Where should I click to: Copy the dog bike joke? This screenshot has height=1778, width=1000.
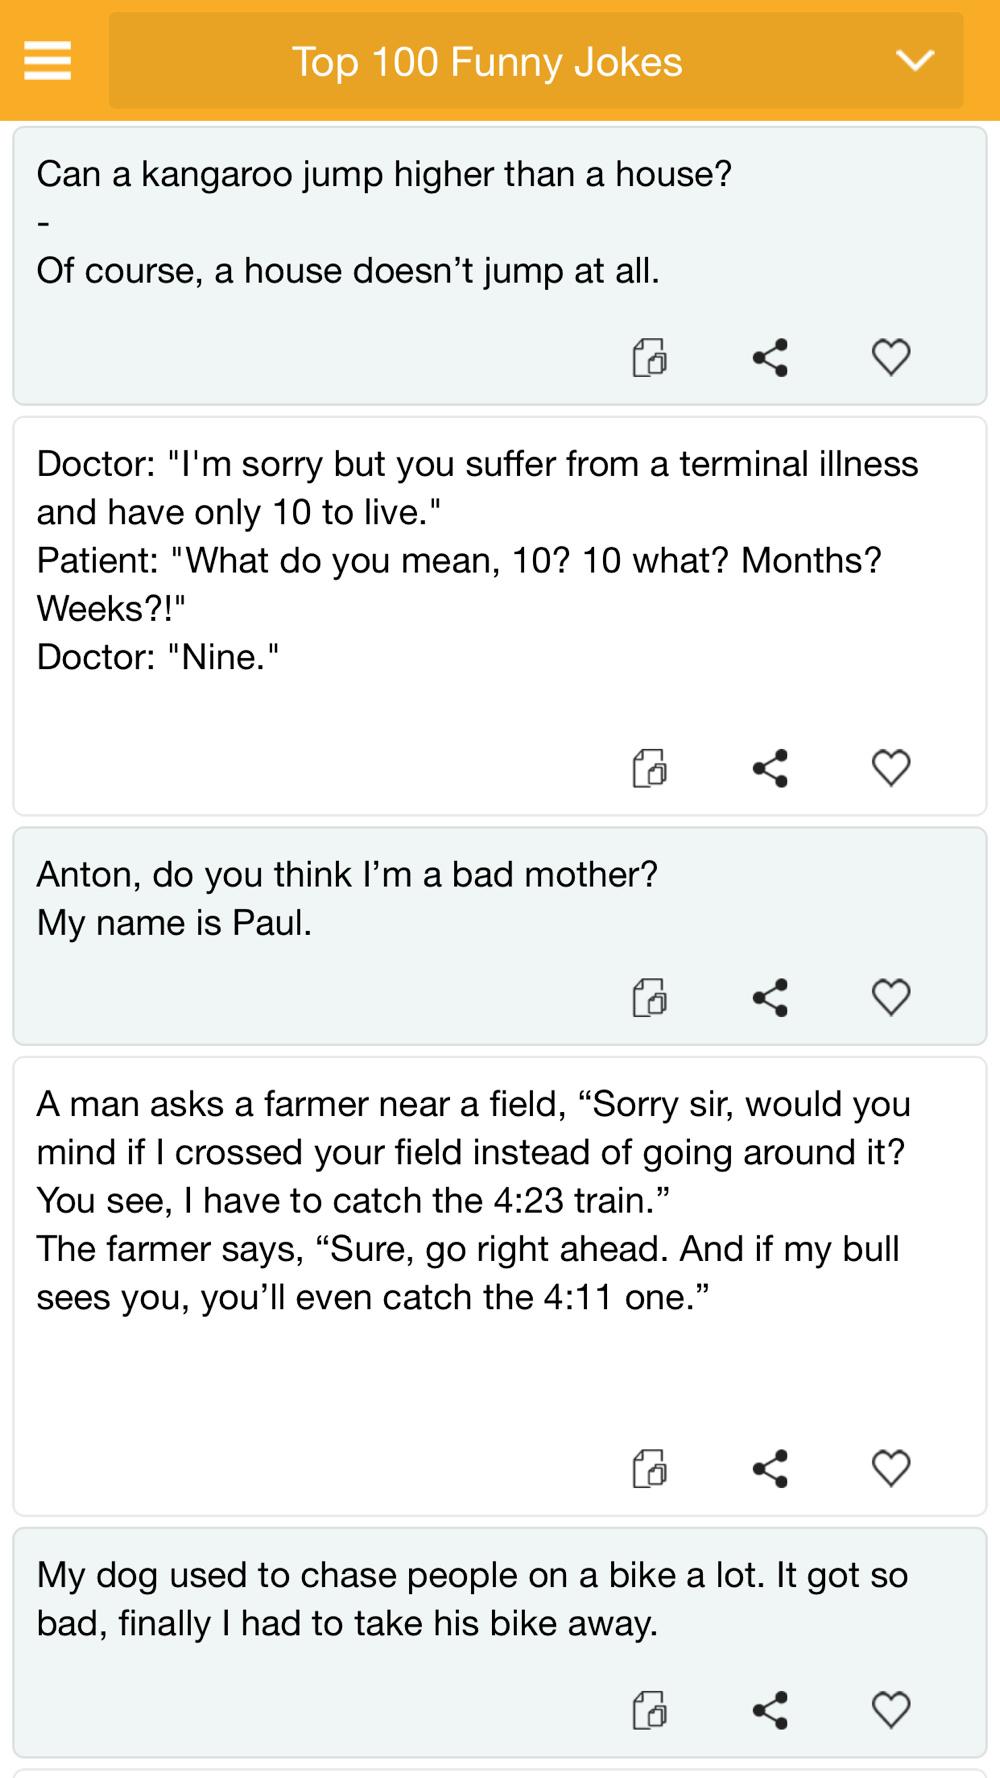pyautogui.click(x=650, y=1710)
